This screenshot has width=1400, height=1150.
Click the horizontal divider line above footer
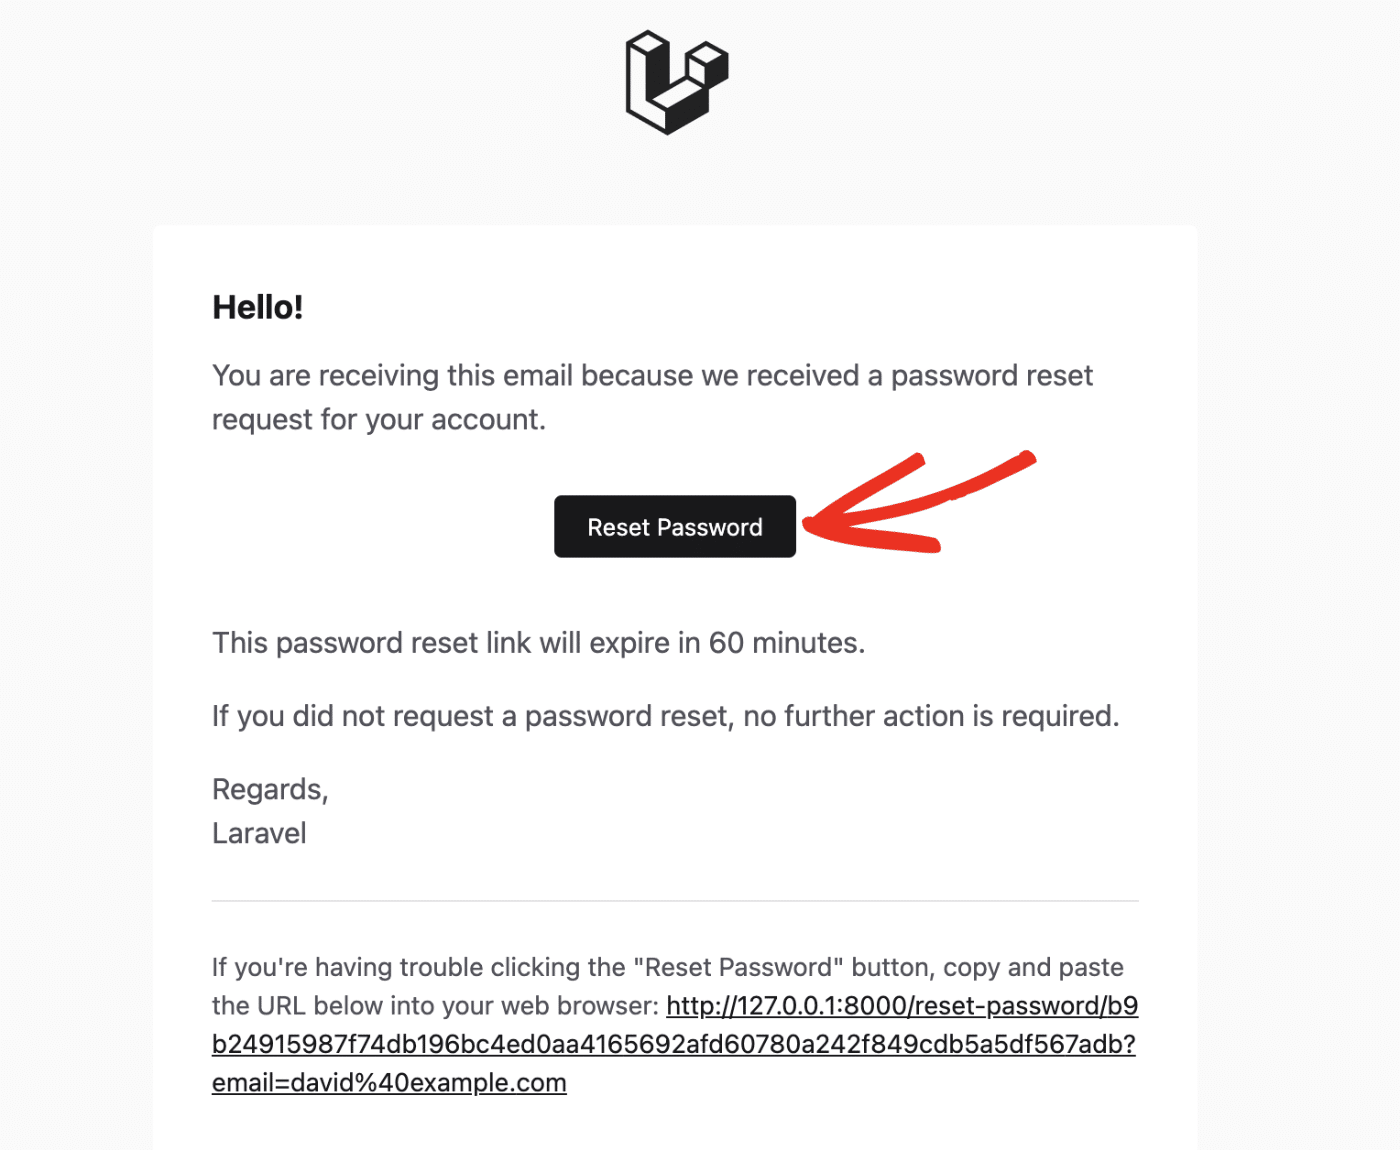click(x=675, y=902)
